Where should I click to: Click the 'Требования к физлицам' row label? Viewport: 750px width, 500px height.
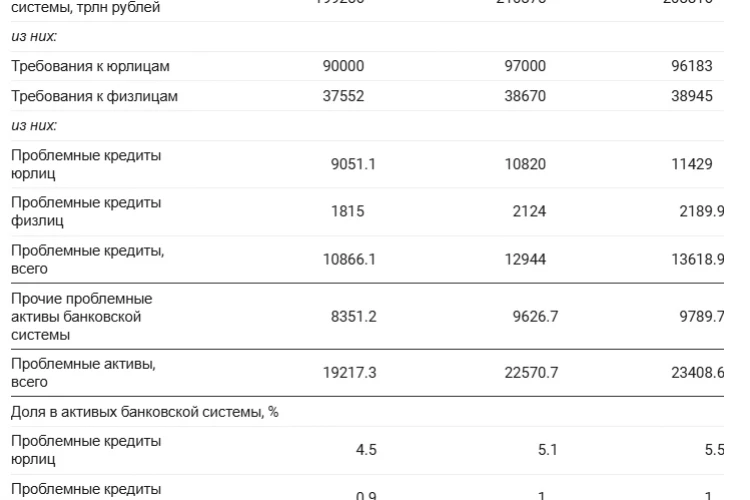(94, 96)
